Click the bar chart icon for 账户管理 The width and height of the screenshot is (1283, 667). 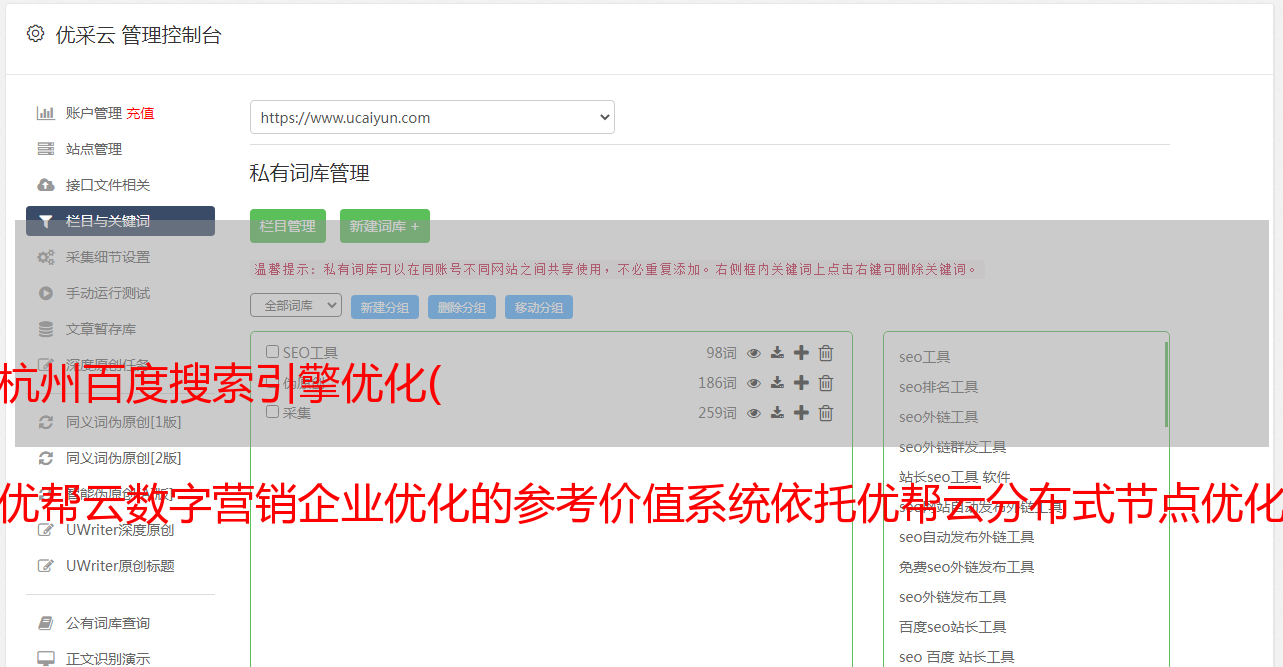click(46, 113)
